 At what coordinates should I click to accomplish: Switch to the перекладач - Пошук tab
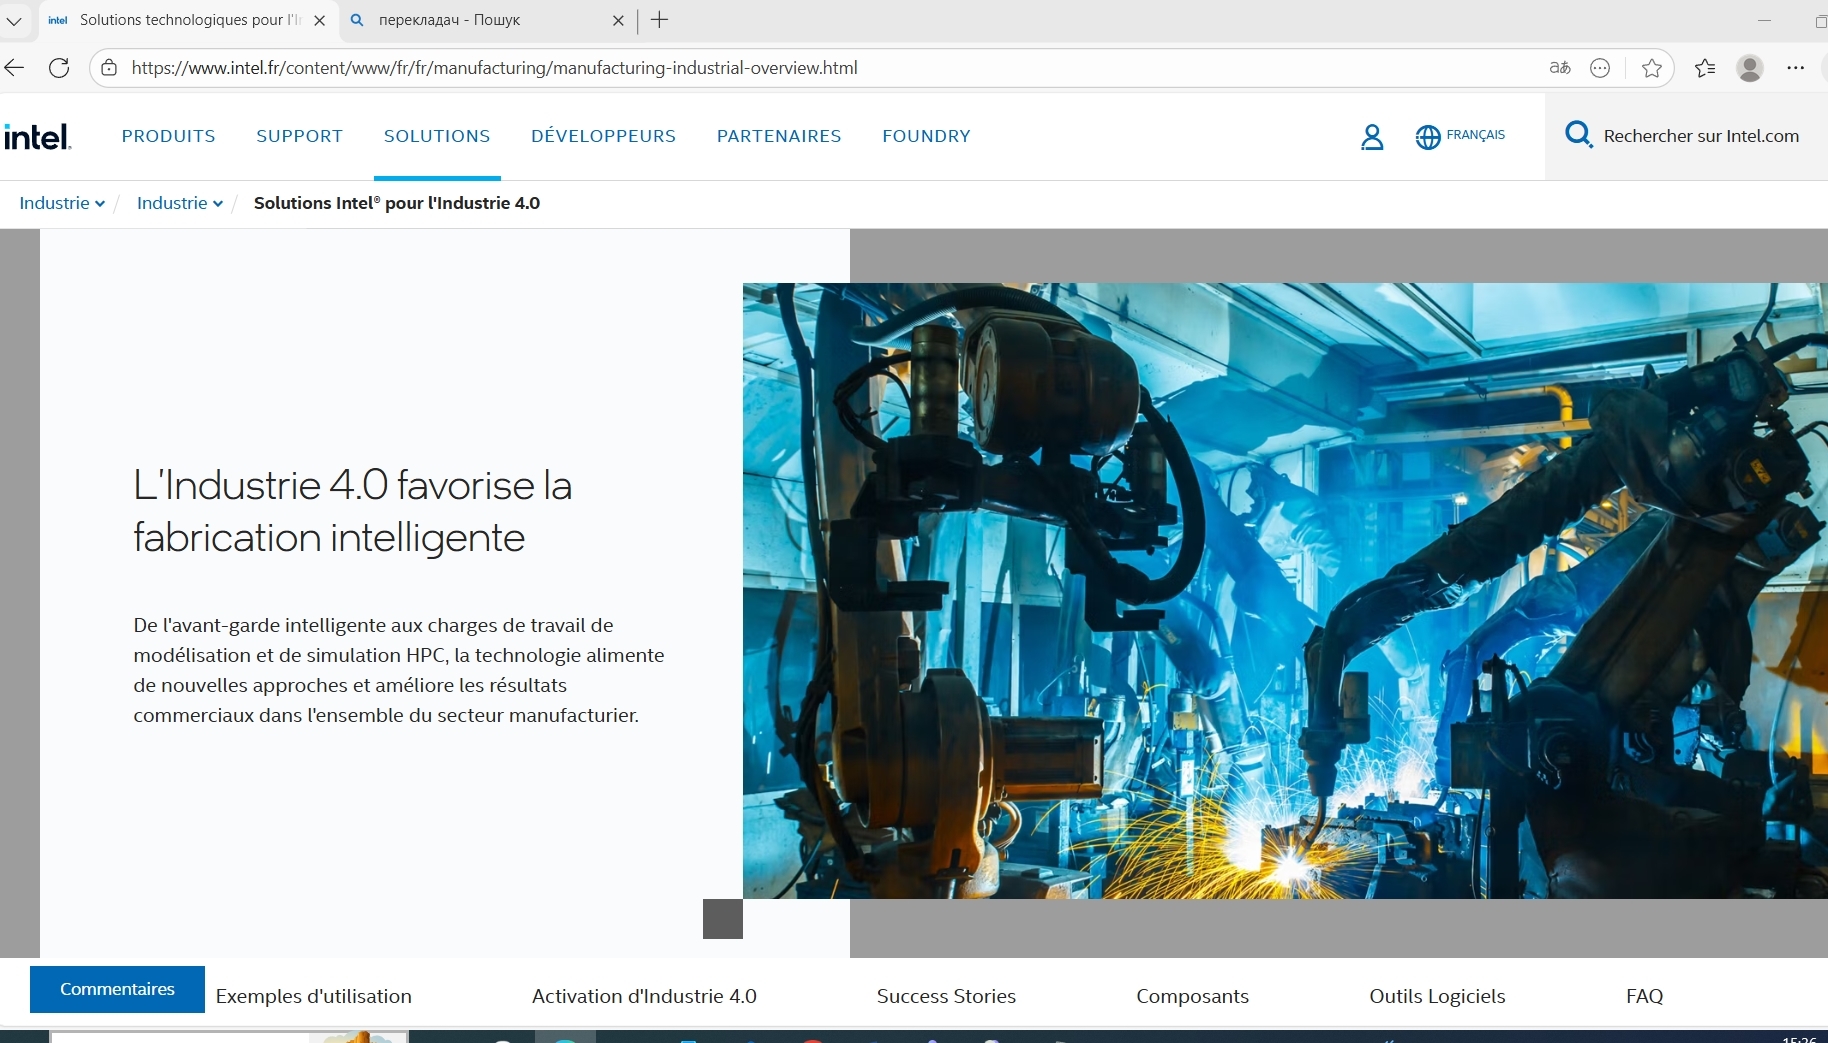click(x=486, y=20)
